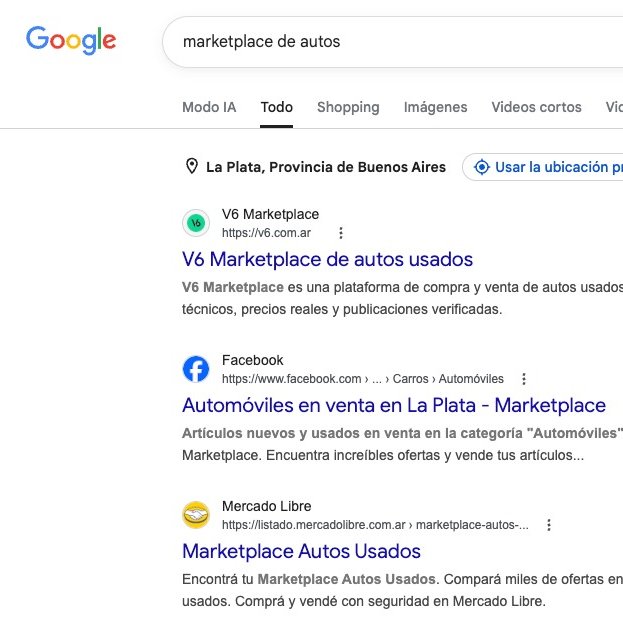The height and width of the screenshot is (623, 623).
Task: Click the Facebook favicon
Action: pos(196,369)
